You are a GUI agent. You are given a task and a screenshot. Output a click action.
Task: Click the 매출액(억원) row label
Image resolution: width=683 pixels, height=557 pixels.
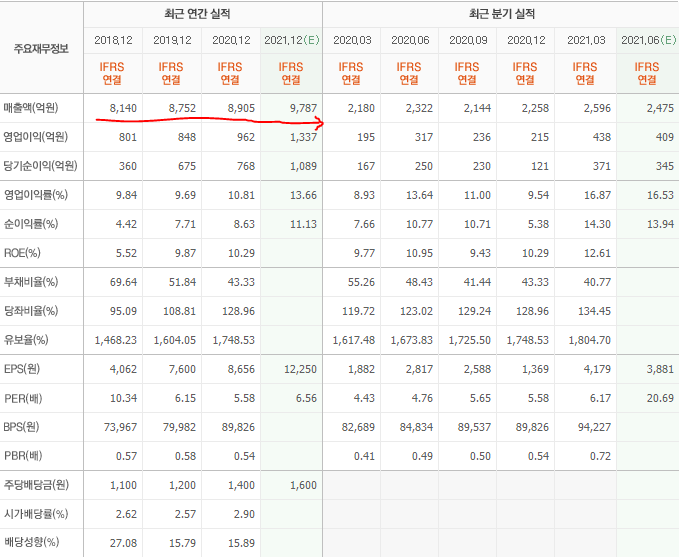click(31, 108)
